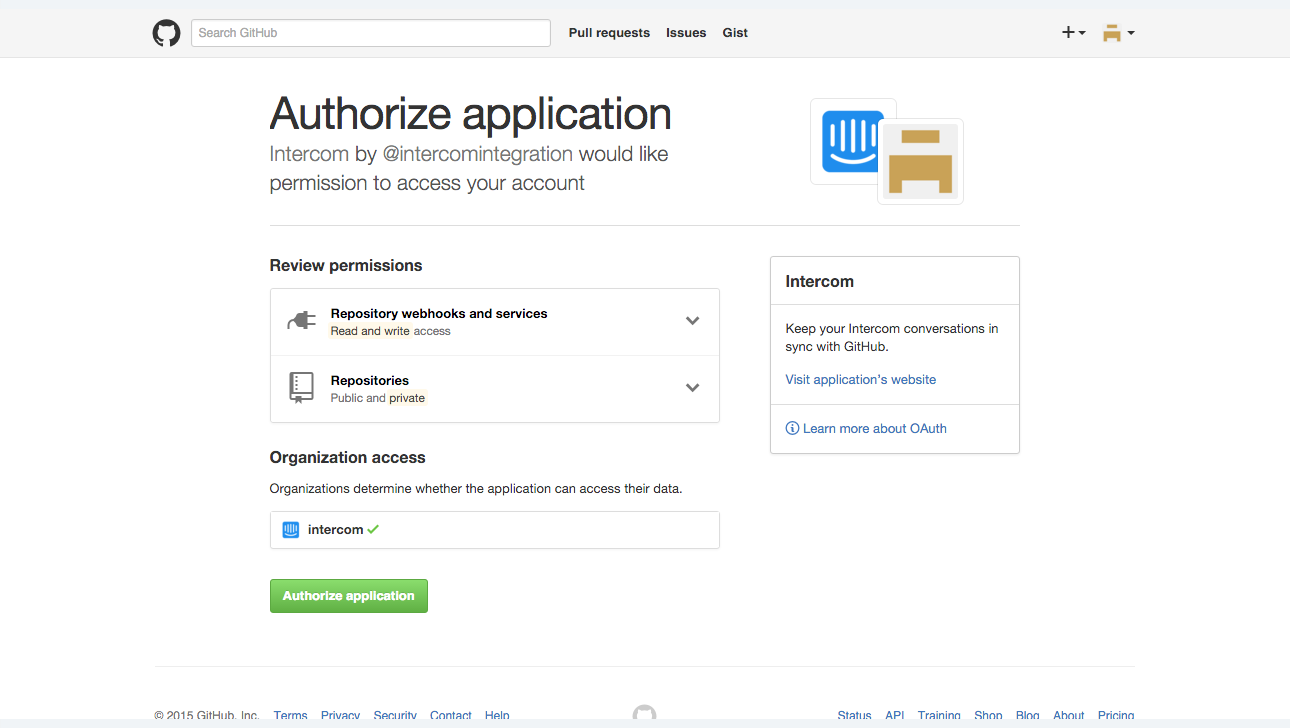This screenshot has width=1290, height=728.
Task: Open the user avatar account menu
Action: 1118,33
